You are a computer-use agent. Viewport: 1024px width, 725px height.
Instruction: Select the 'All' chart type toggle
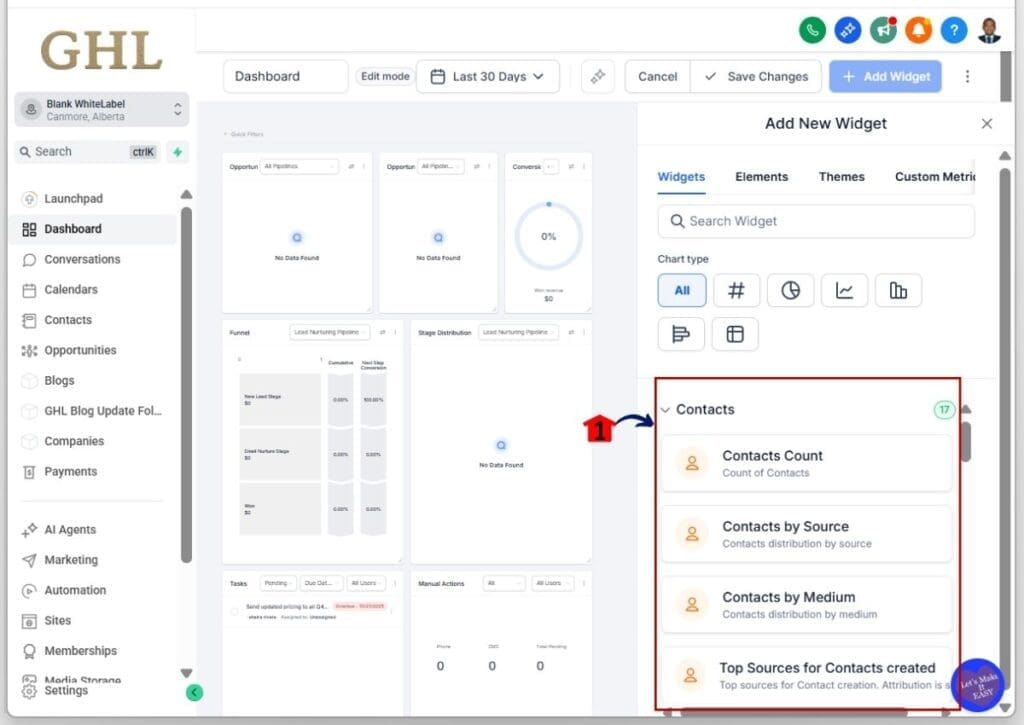pyautogui.click(x=681, y=290)
